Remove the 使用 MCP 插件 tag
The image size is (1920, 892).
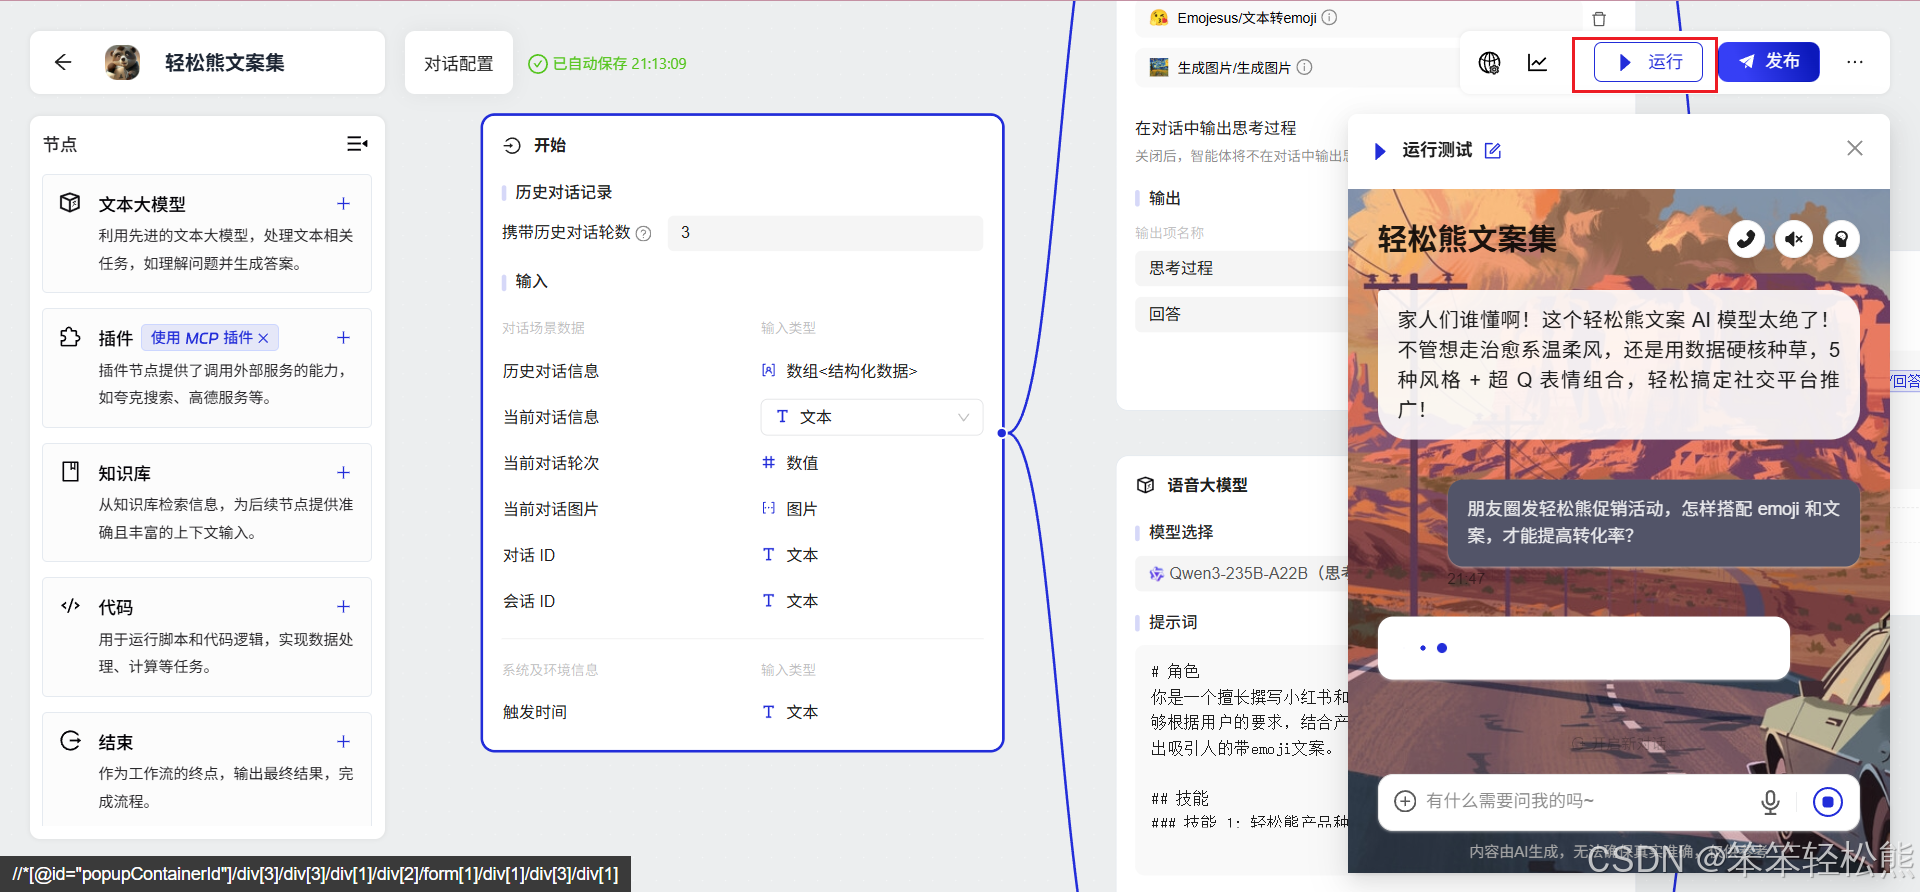point(264,338)
